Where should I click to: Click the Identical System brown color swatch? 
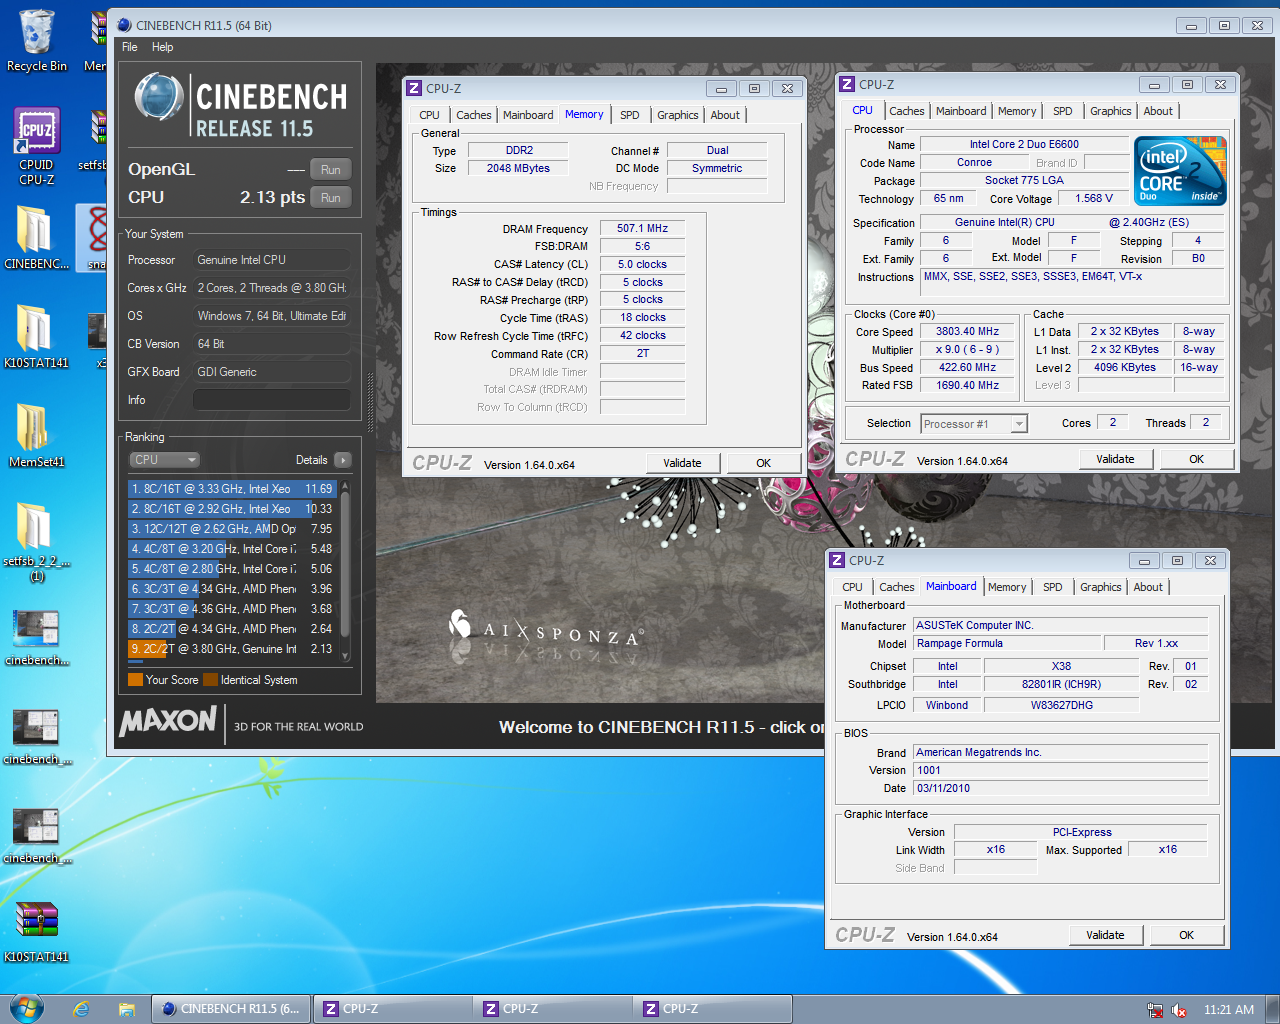click(210, 680)
